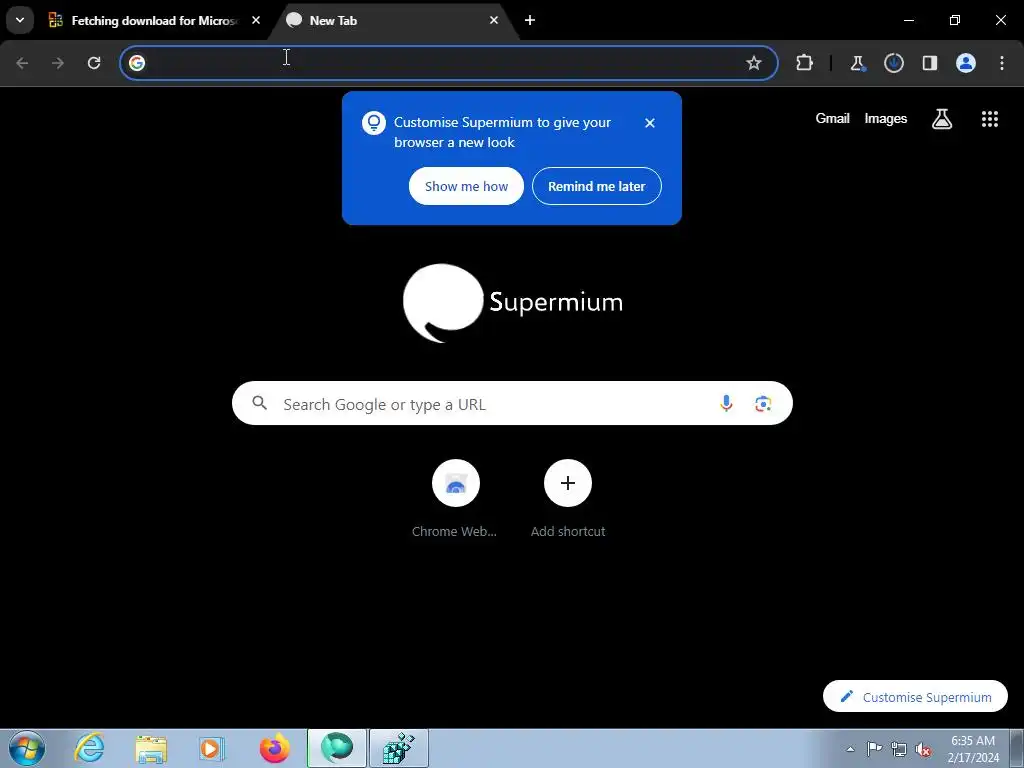Open Search Labs flask icon on the page
1024x768 pixels.
coord(942,119)
